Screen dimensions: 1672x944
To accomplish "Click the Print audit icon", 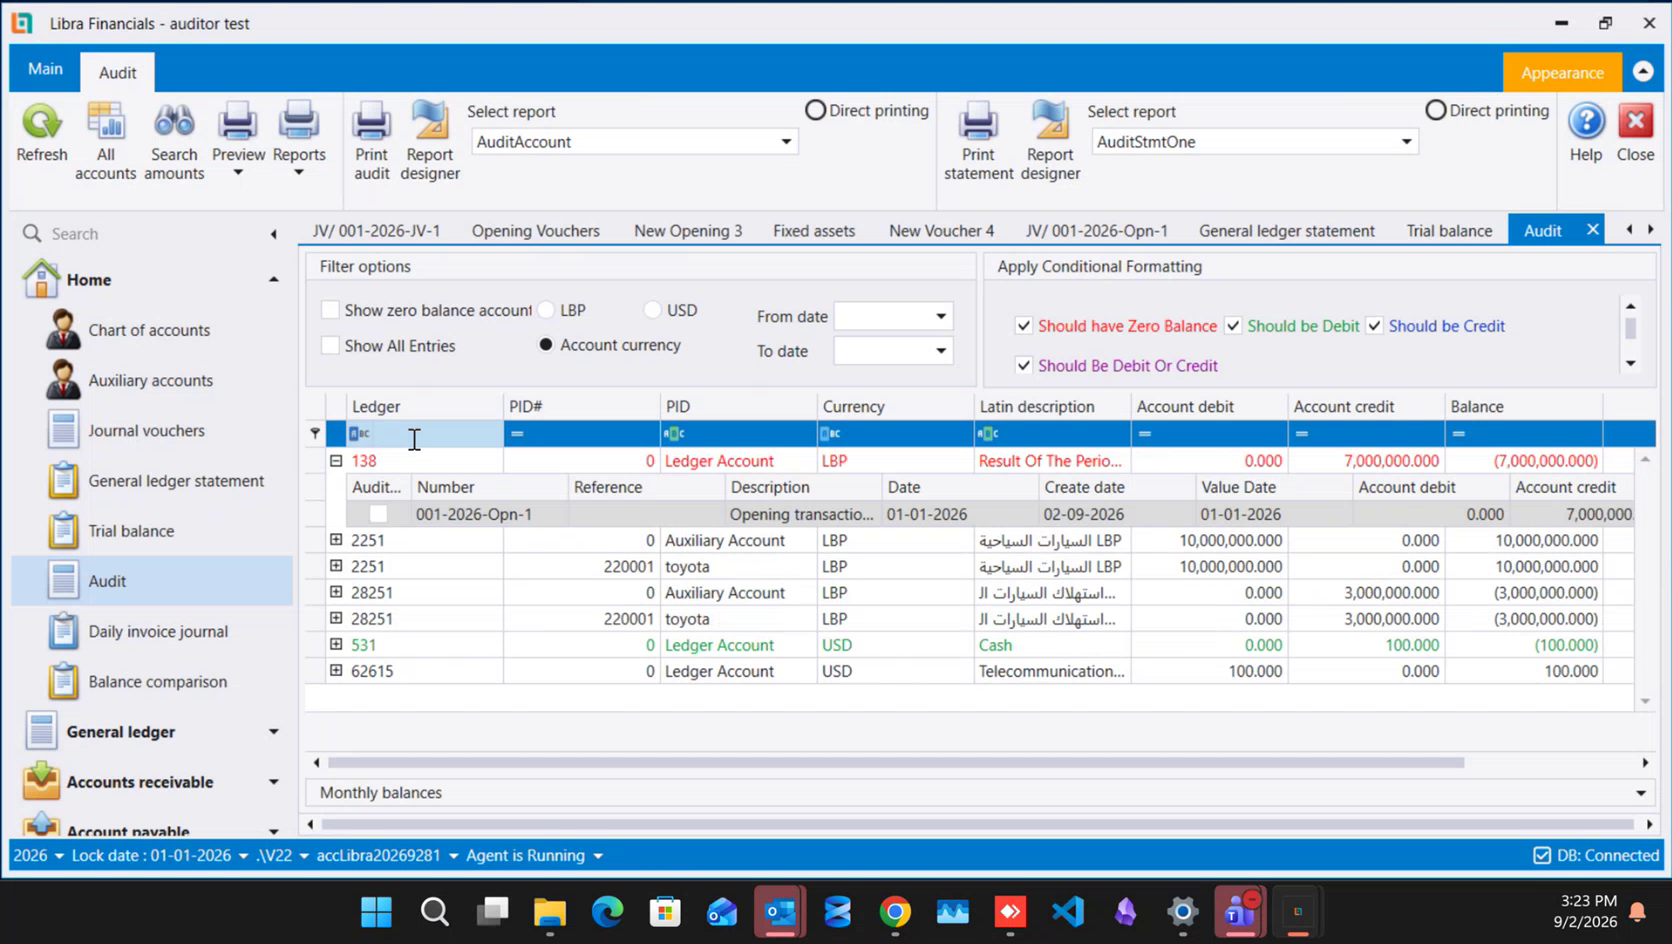I will tap(371, 122).
